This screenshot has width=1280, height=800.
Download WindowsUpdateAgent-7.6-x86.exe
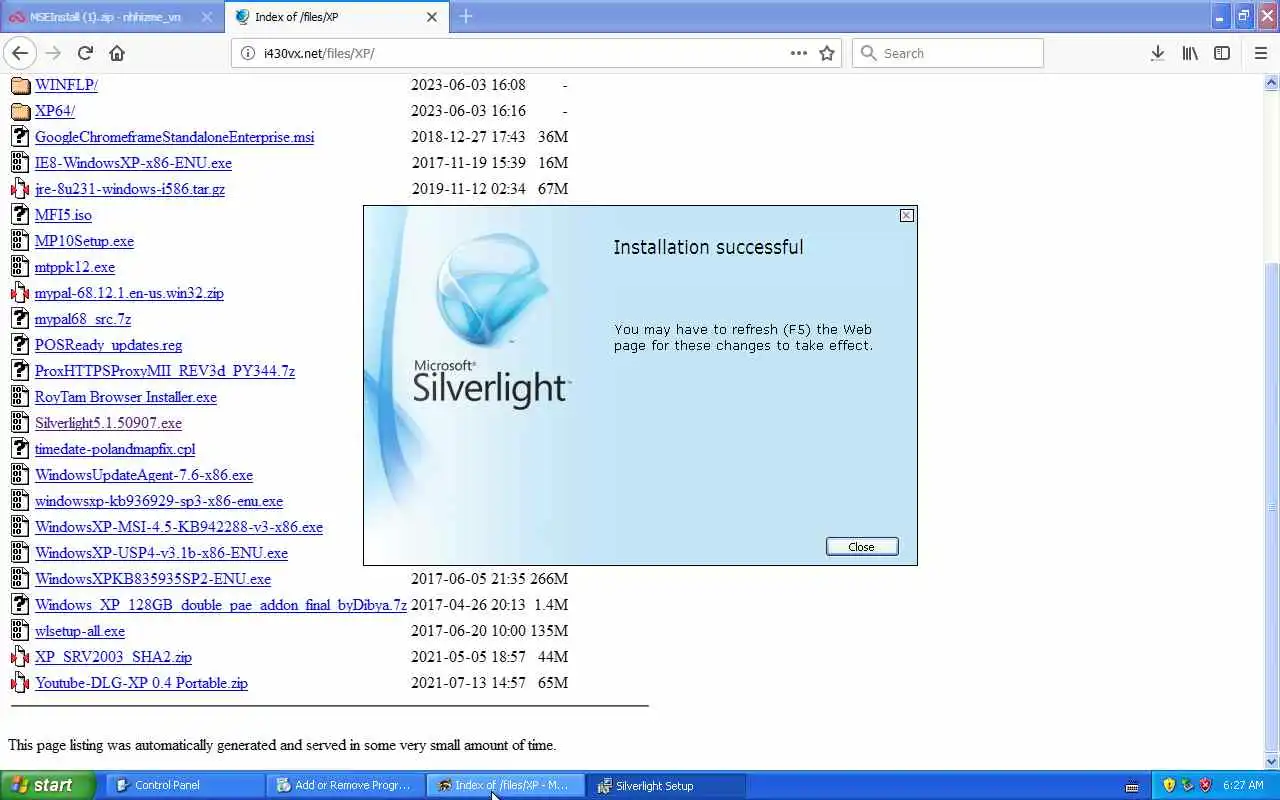click(144, 475)
